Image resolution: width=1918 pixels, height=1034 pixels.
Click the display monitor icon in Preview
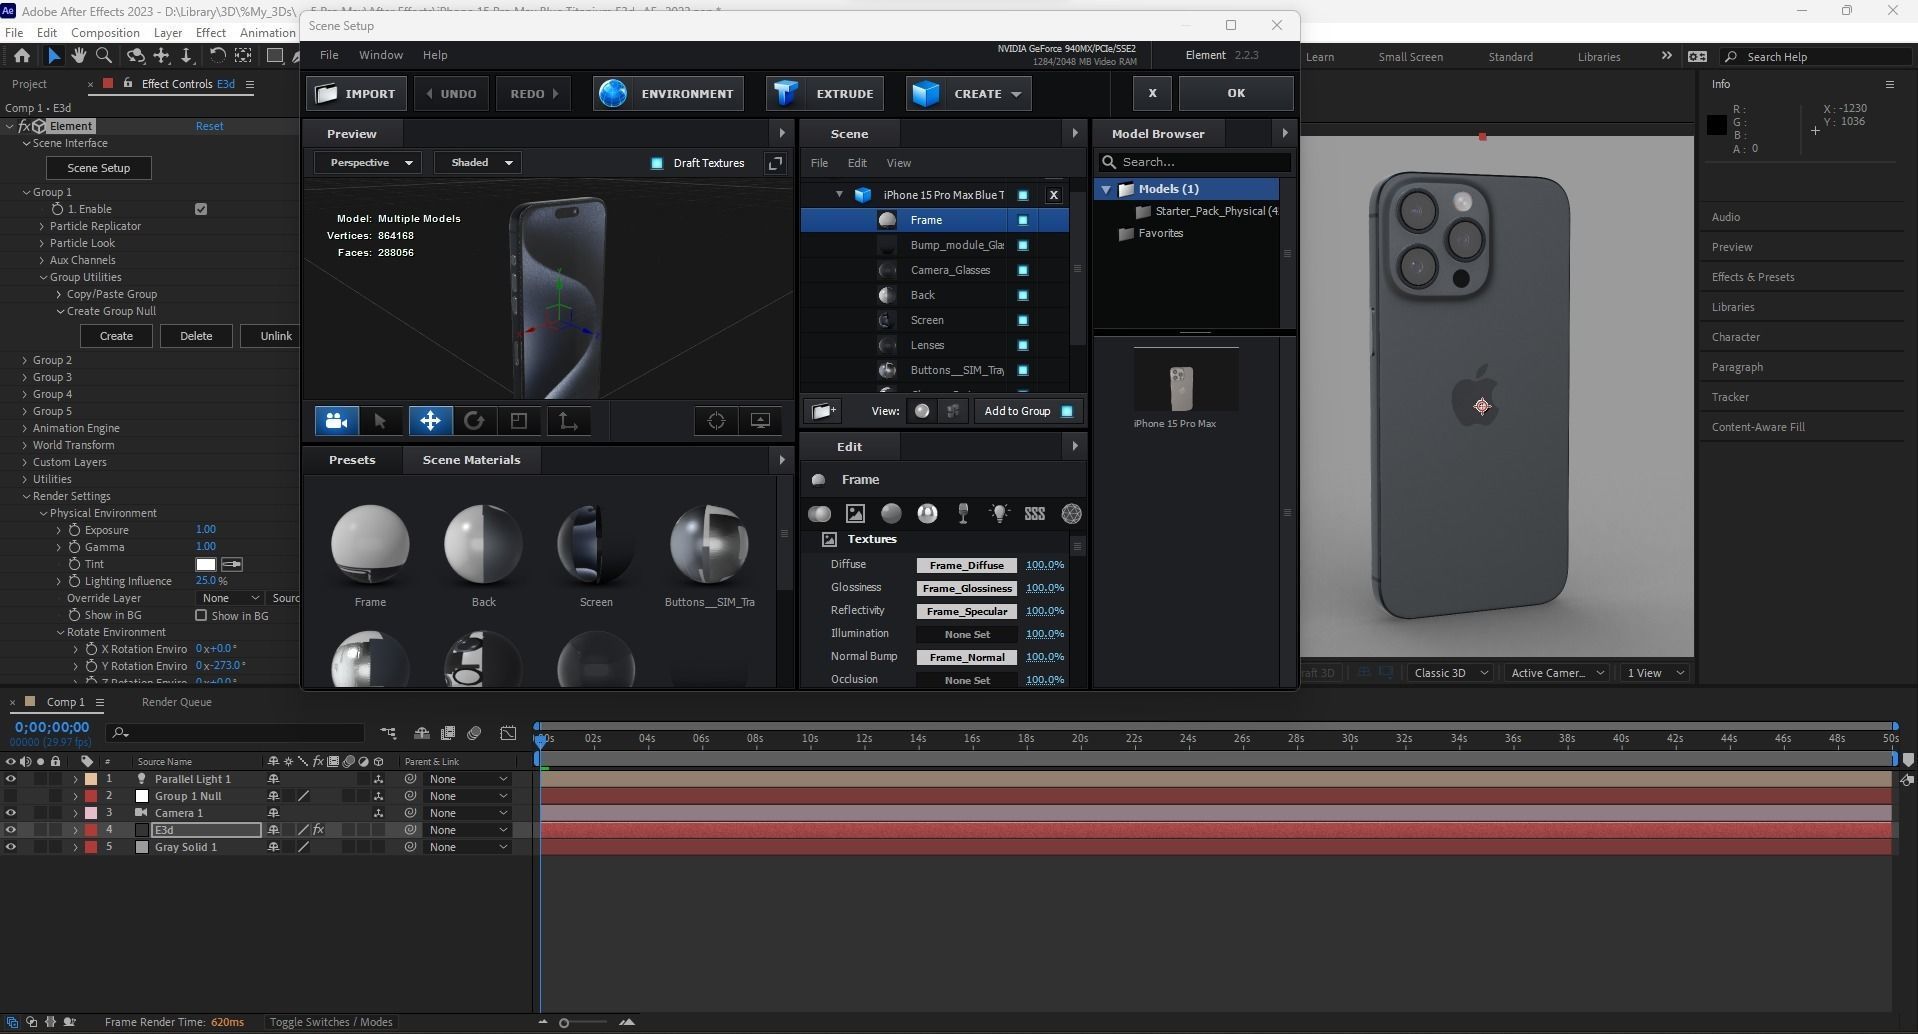[760, 421]
